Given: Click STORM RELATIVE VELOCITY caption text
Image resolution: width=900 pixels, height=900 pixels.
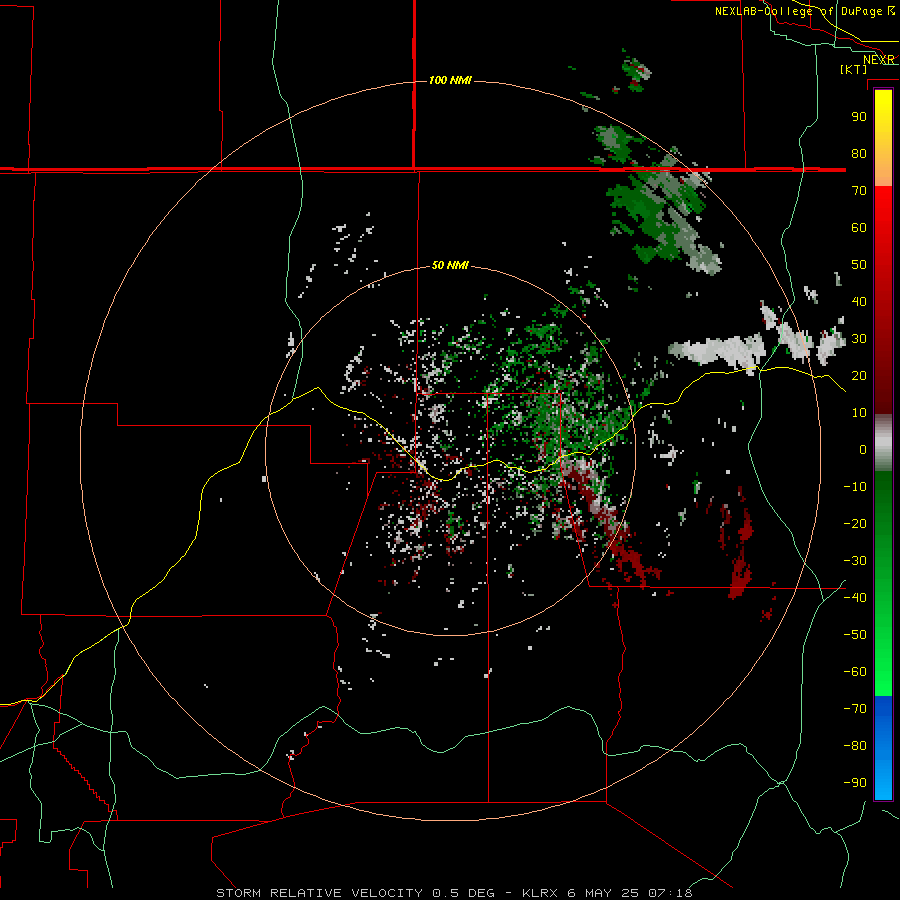Looking at the screenshot, I should [x=321, y=893].
